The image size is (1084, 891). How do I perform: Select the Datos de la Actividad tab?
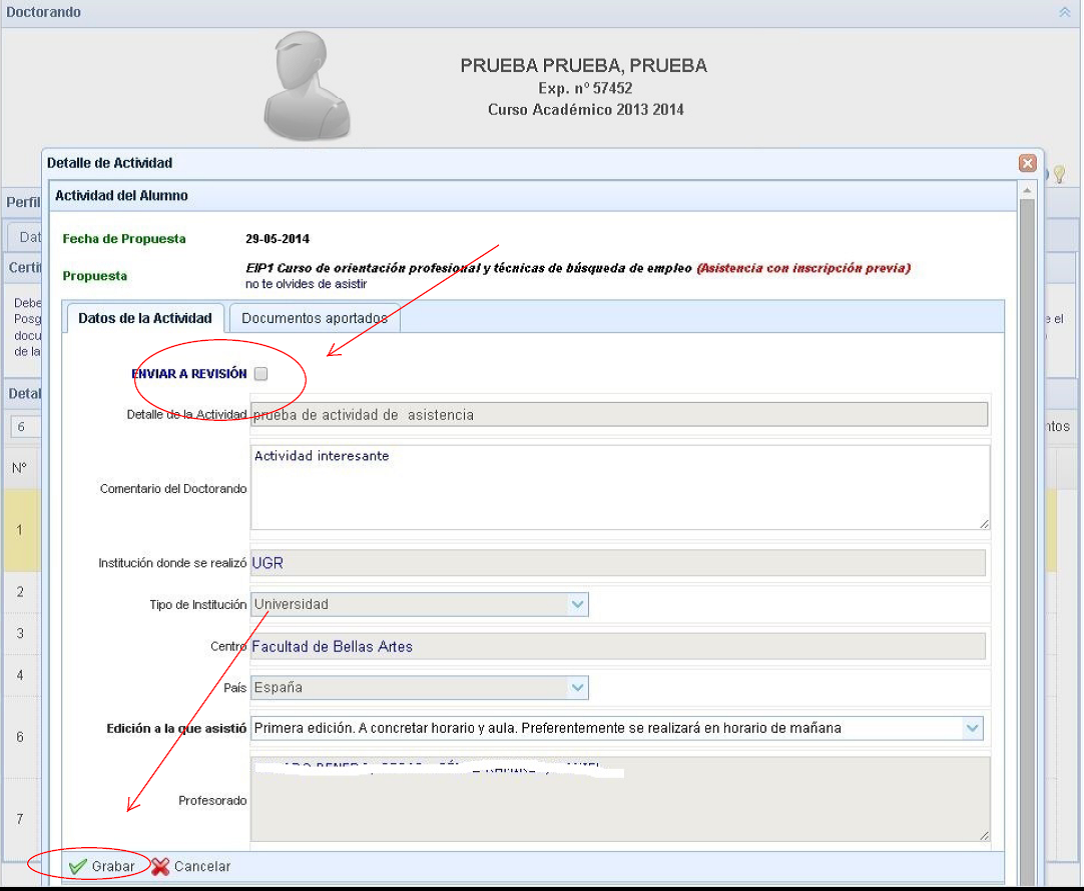tap(145, 318)
